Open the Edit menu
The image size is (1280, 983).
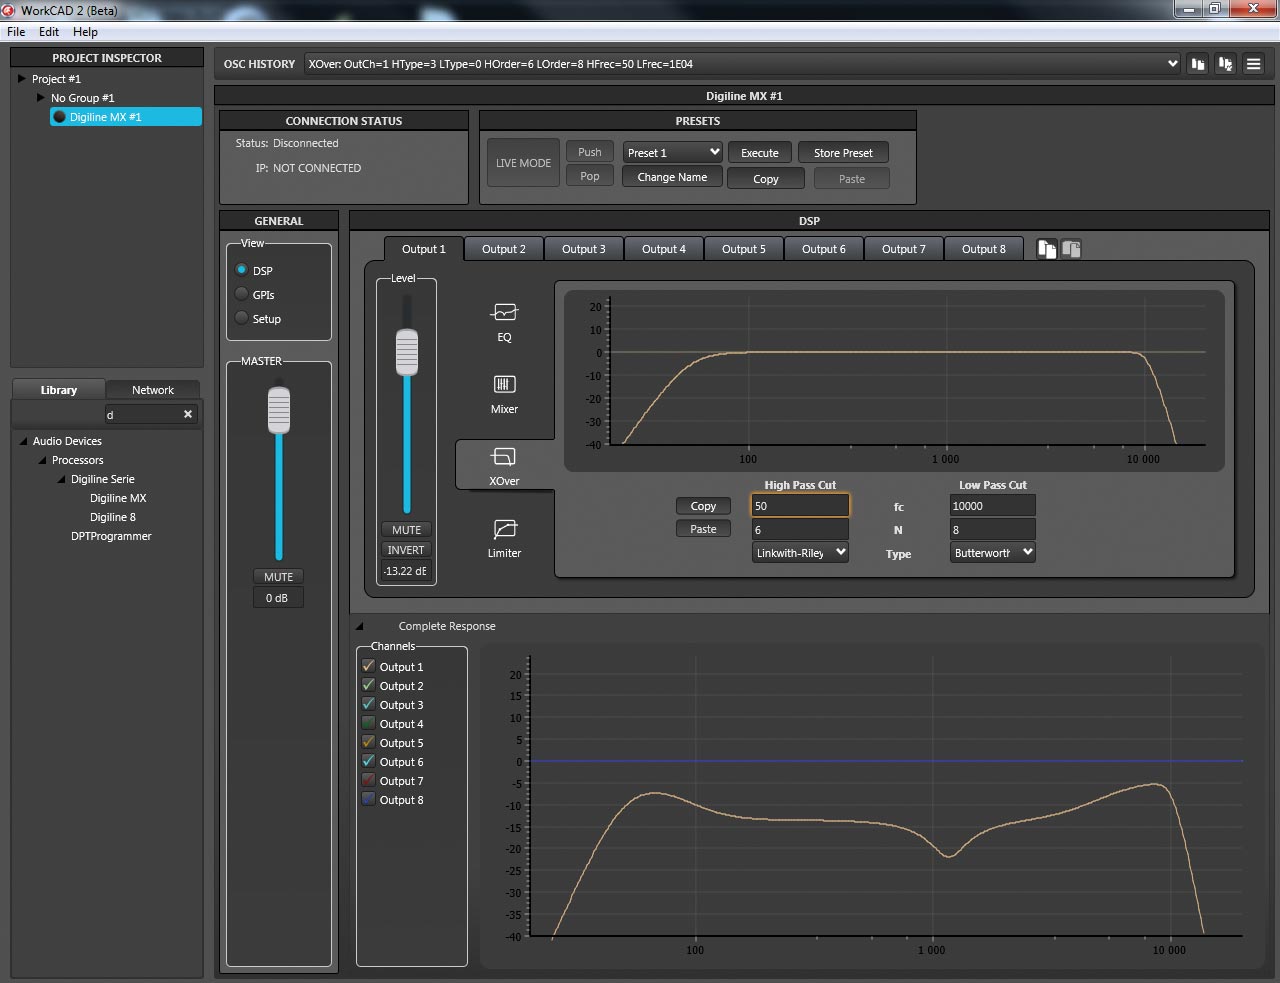click(x=49, y=32)
